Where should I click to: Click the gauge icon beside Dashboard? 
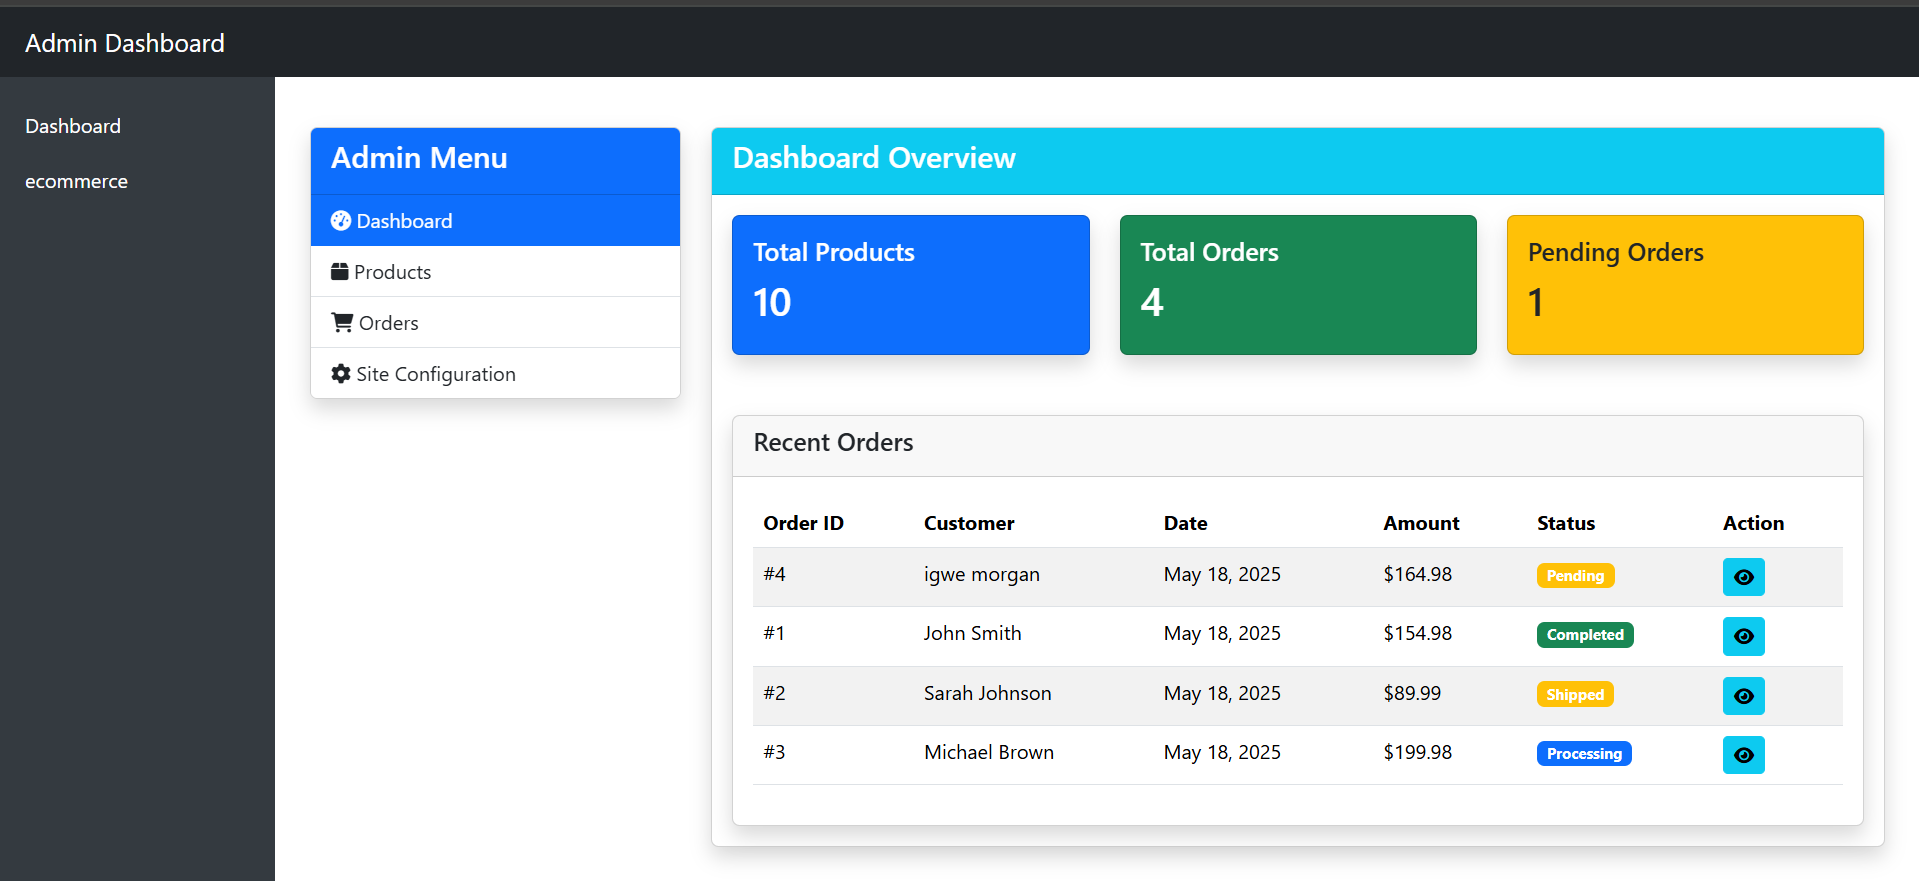click(x=341, y=221)
